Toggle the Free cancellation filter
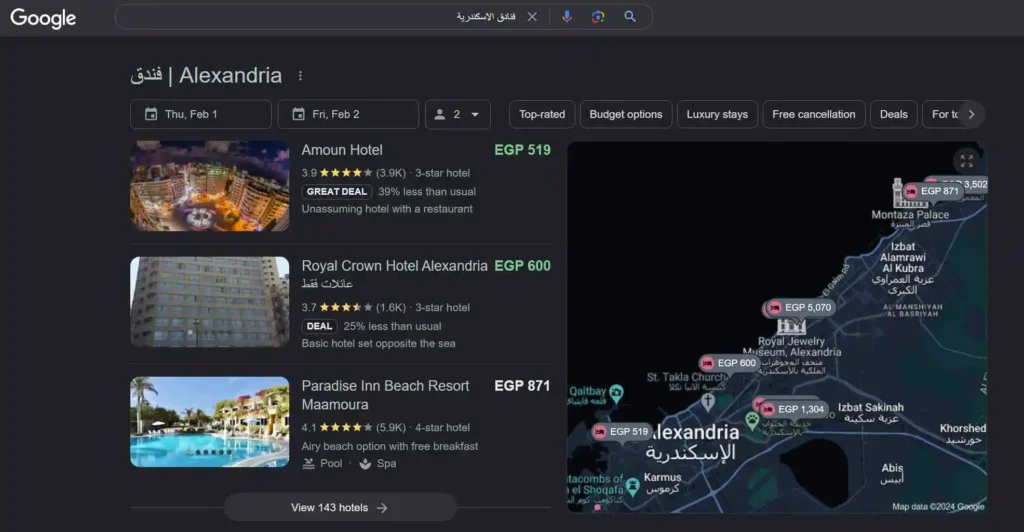Screen dimensions: 1024x532 coord(814,114)
